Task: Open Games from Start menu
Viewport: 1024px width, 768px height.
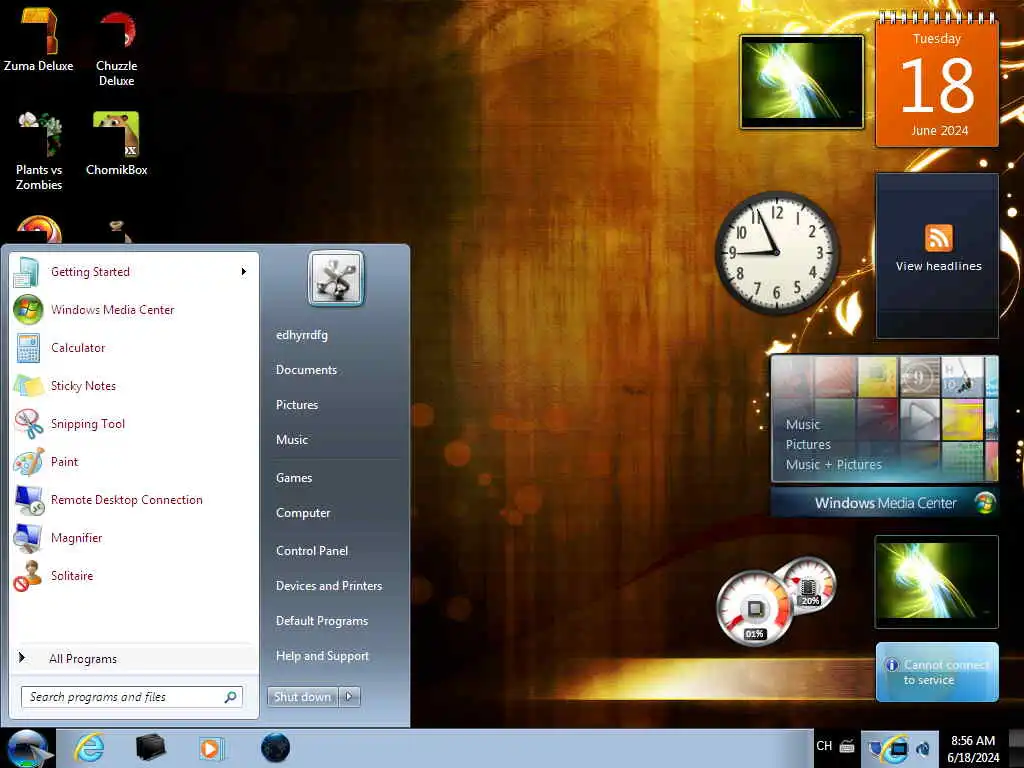Action: (294, 478)
